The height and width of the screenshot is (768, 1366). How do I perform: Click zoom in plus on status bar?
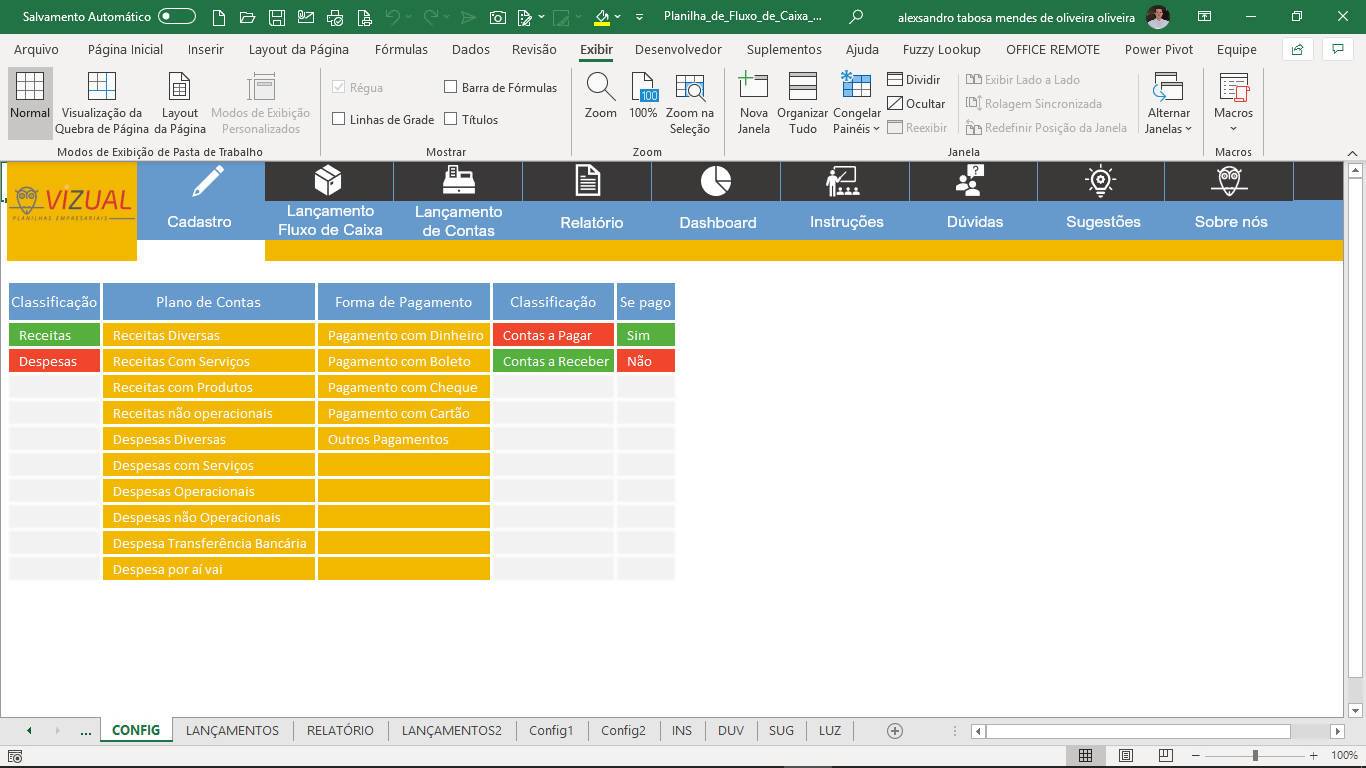(x=1313, y=755)
